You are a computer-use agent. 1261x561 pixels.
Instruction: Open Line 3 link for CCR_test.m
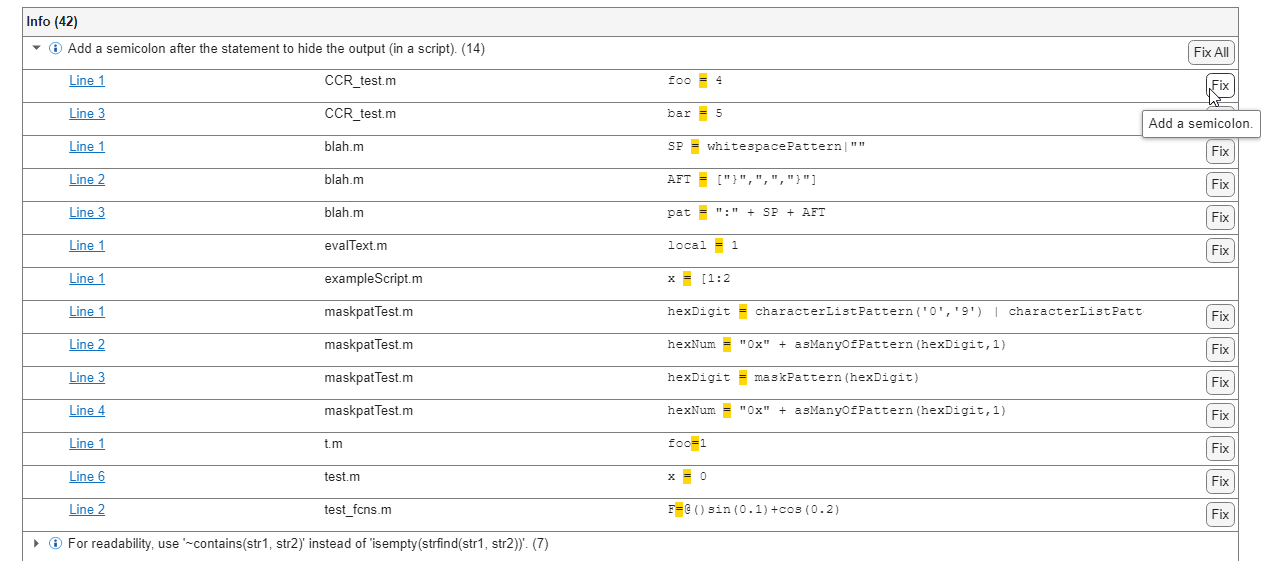tap(87, 114)
